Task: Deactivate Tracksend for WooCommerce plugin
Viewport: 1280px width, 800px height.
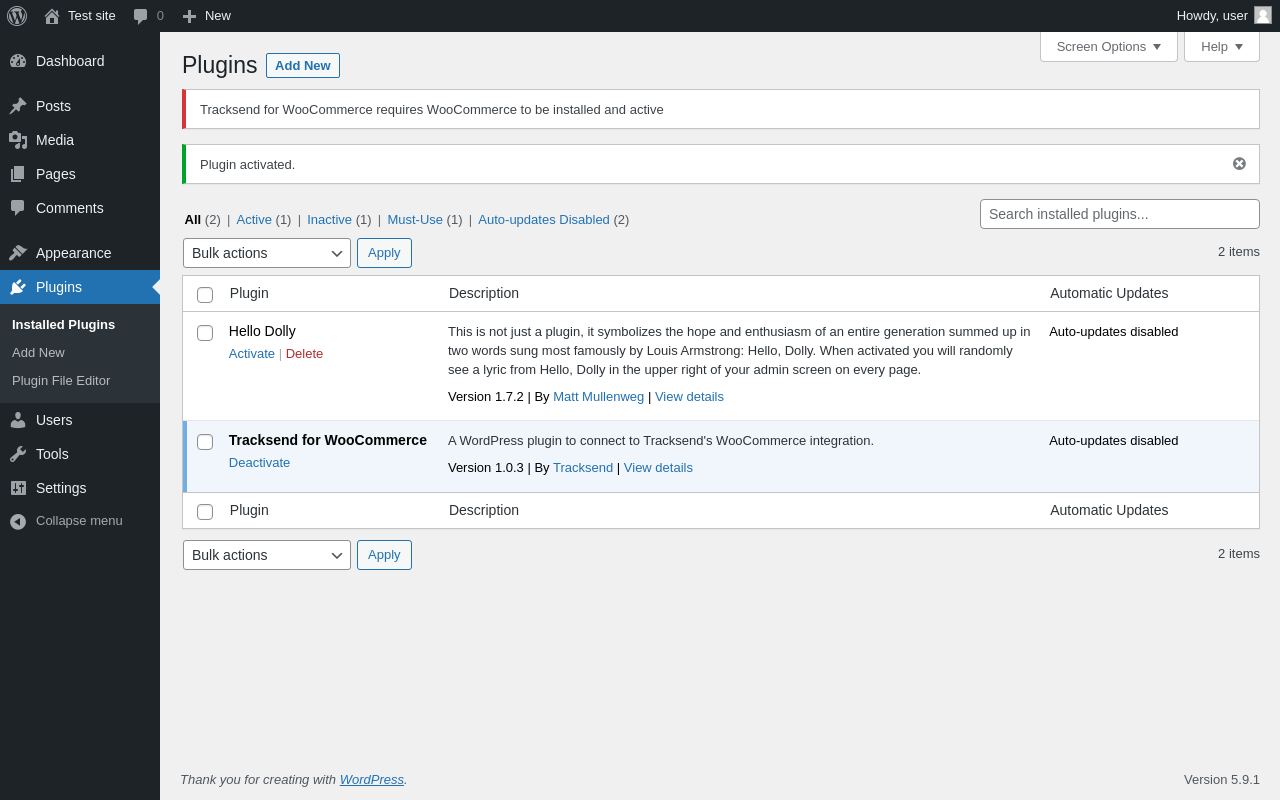Action: 259,463
